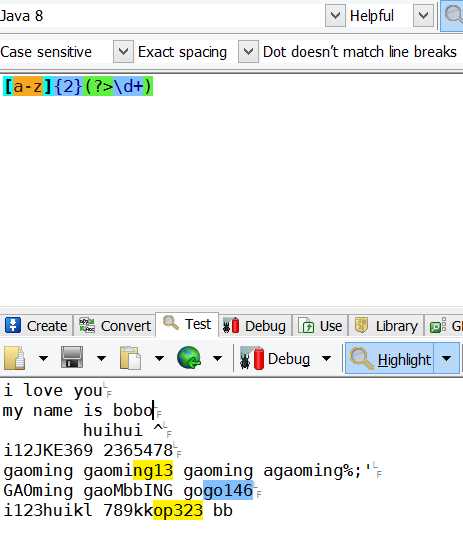Click the magnifier icon at top right
This screenshot has width=463, height=552.
tap(453, 15)
